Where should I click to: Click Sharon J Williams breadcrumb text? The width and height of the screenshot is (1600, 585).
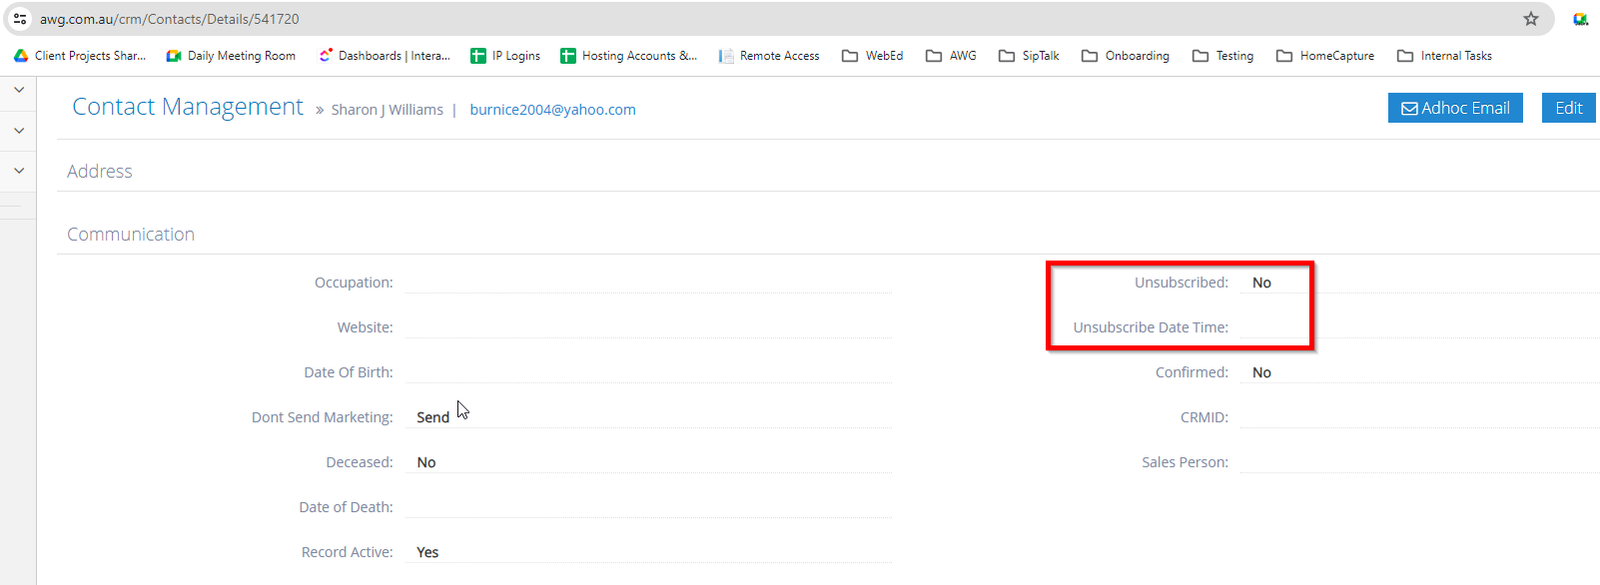pyautogui.click(x=387, y=110)
